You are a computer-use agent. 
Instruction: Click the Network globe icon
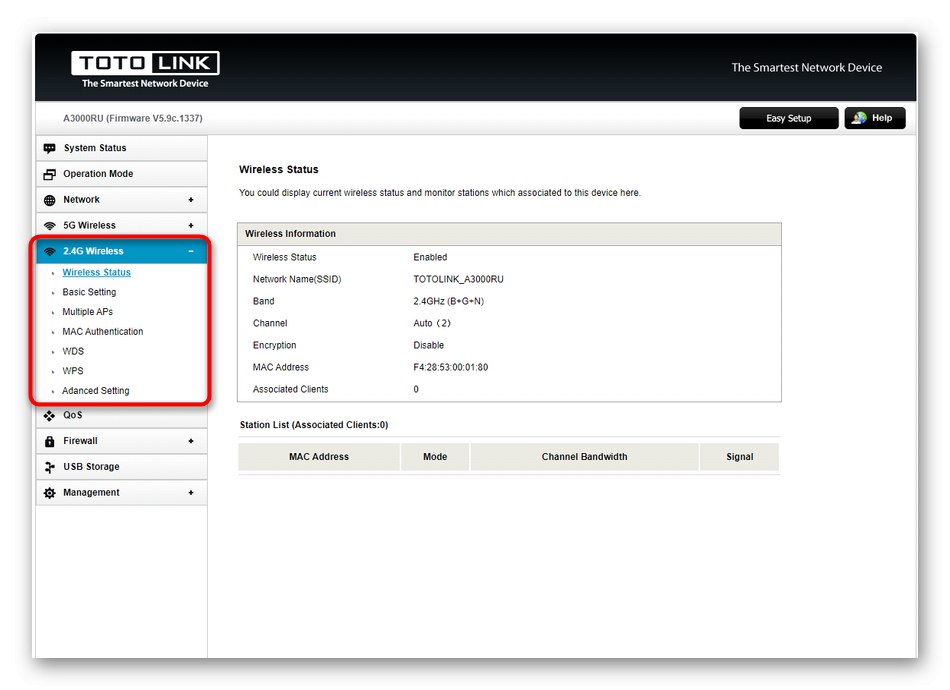[x=50, y=200]
